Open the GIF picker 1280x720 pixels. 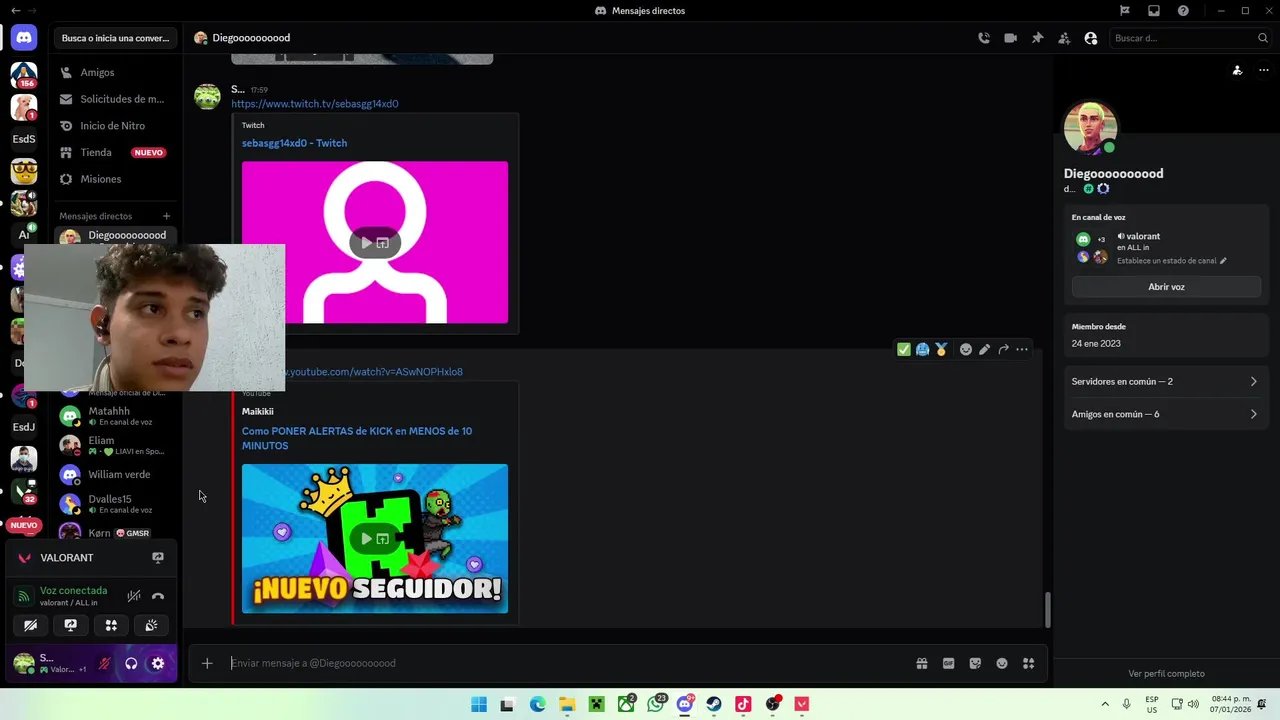[949, 663]
